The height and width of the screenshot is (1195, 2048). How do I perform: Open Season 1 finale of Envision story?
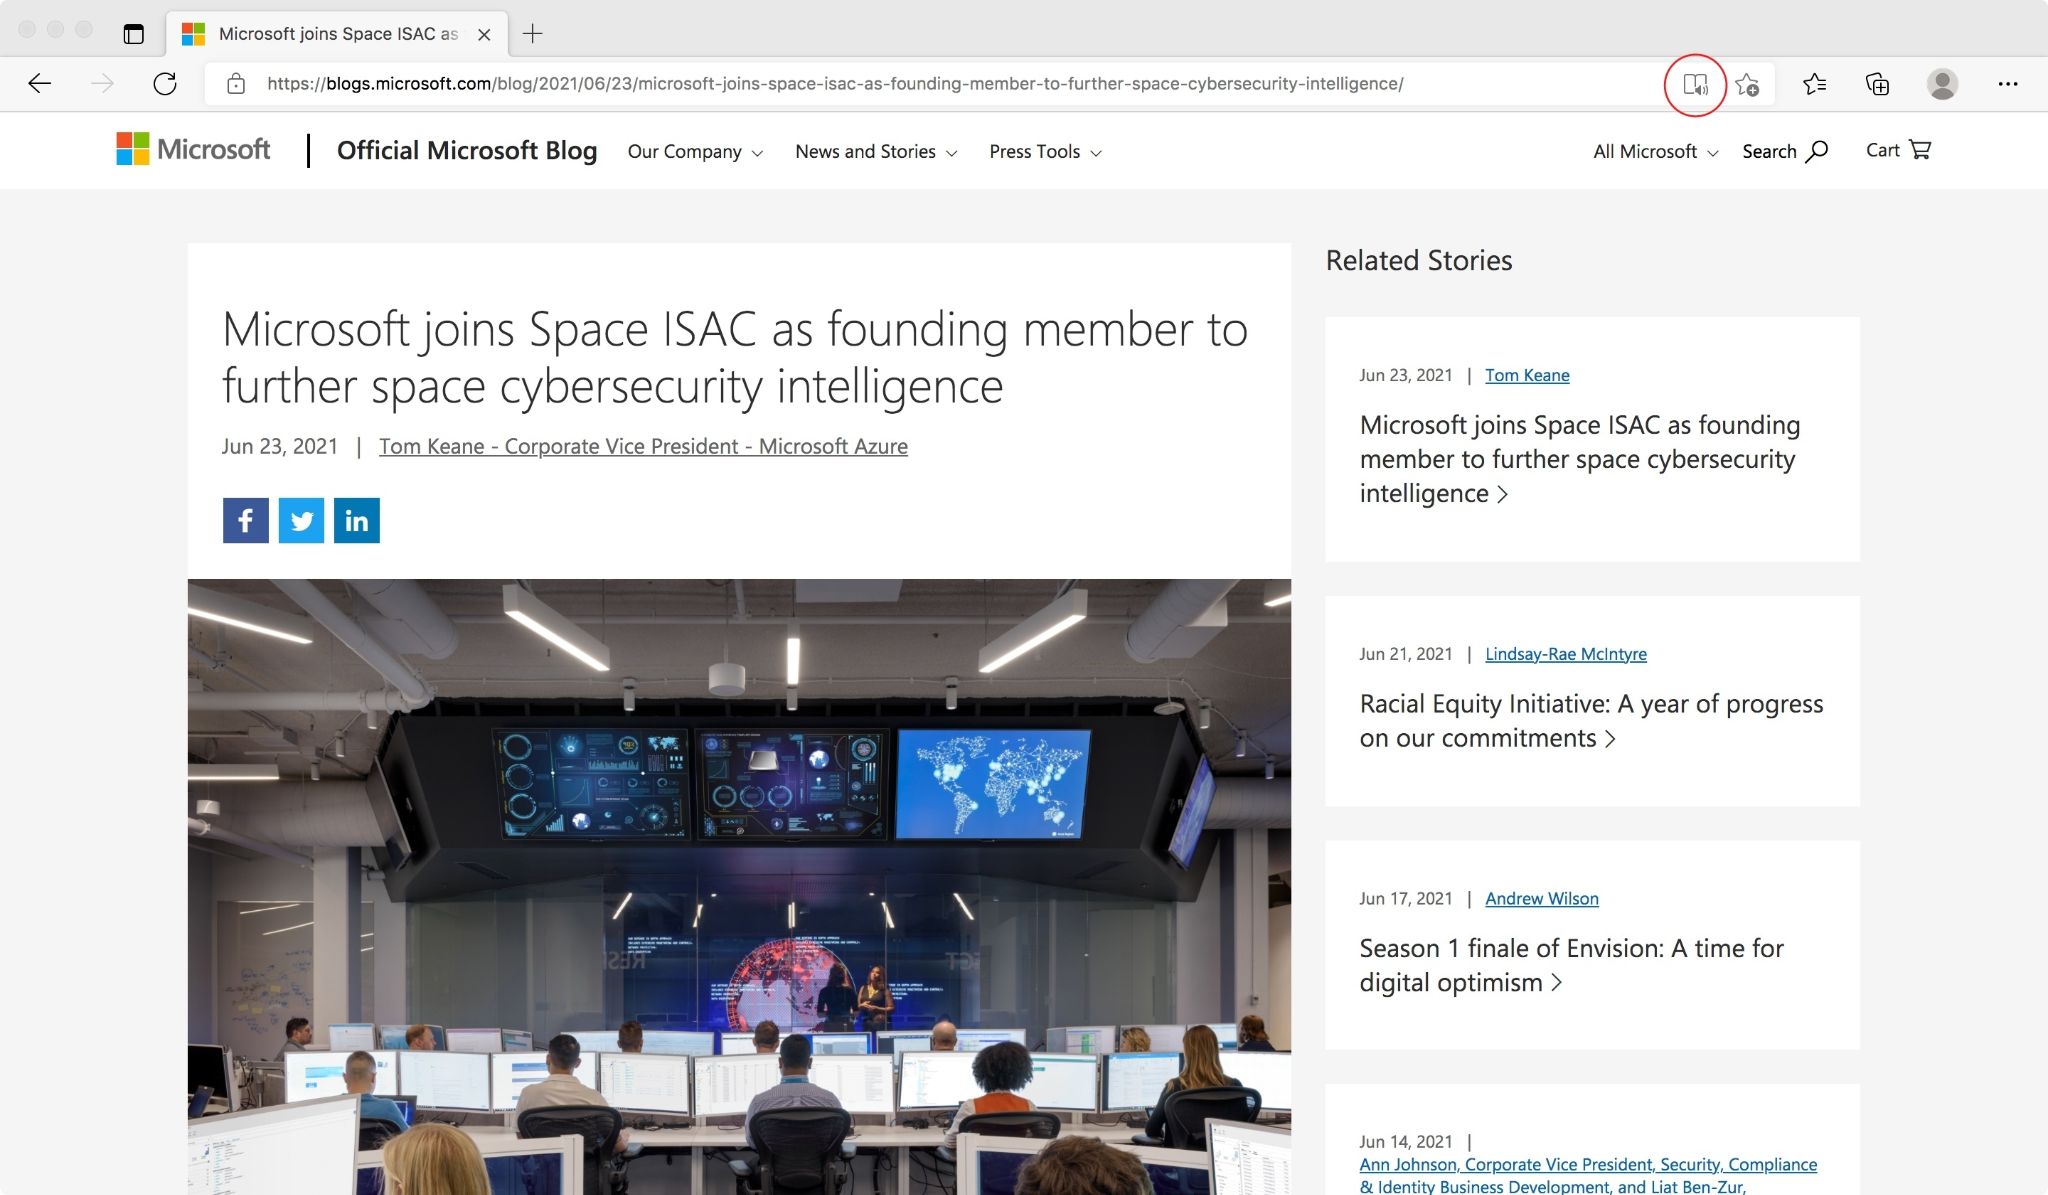[x=1571, y=965]
